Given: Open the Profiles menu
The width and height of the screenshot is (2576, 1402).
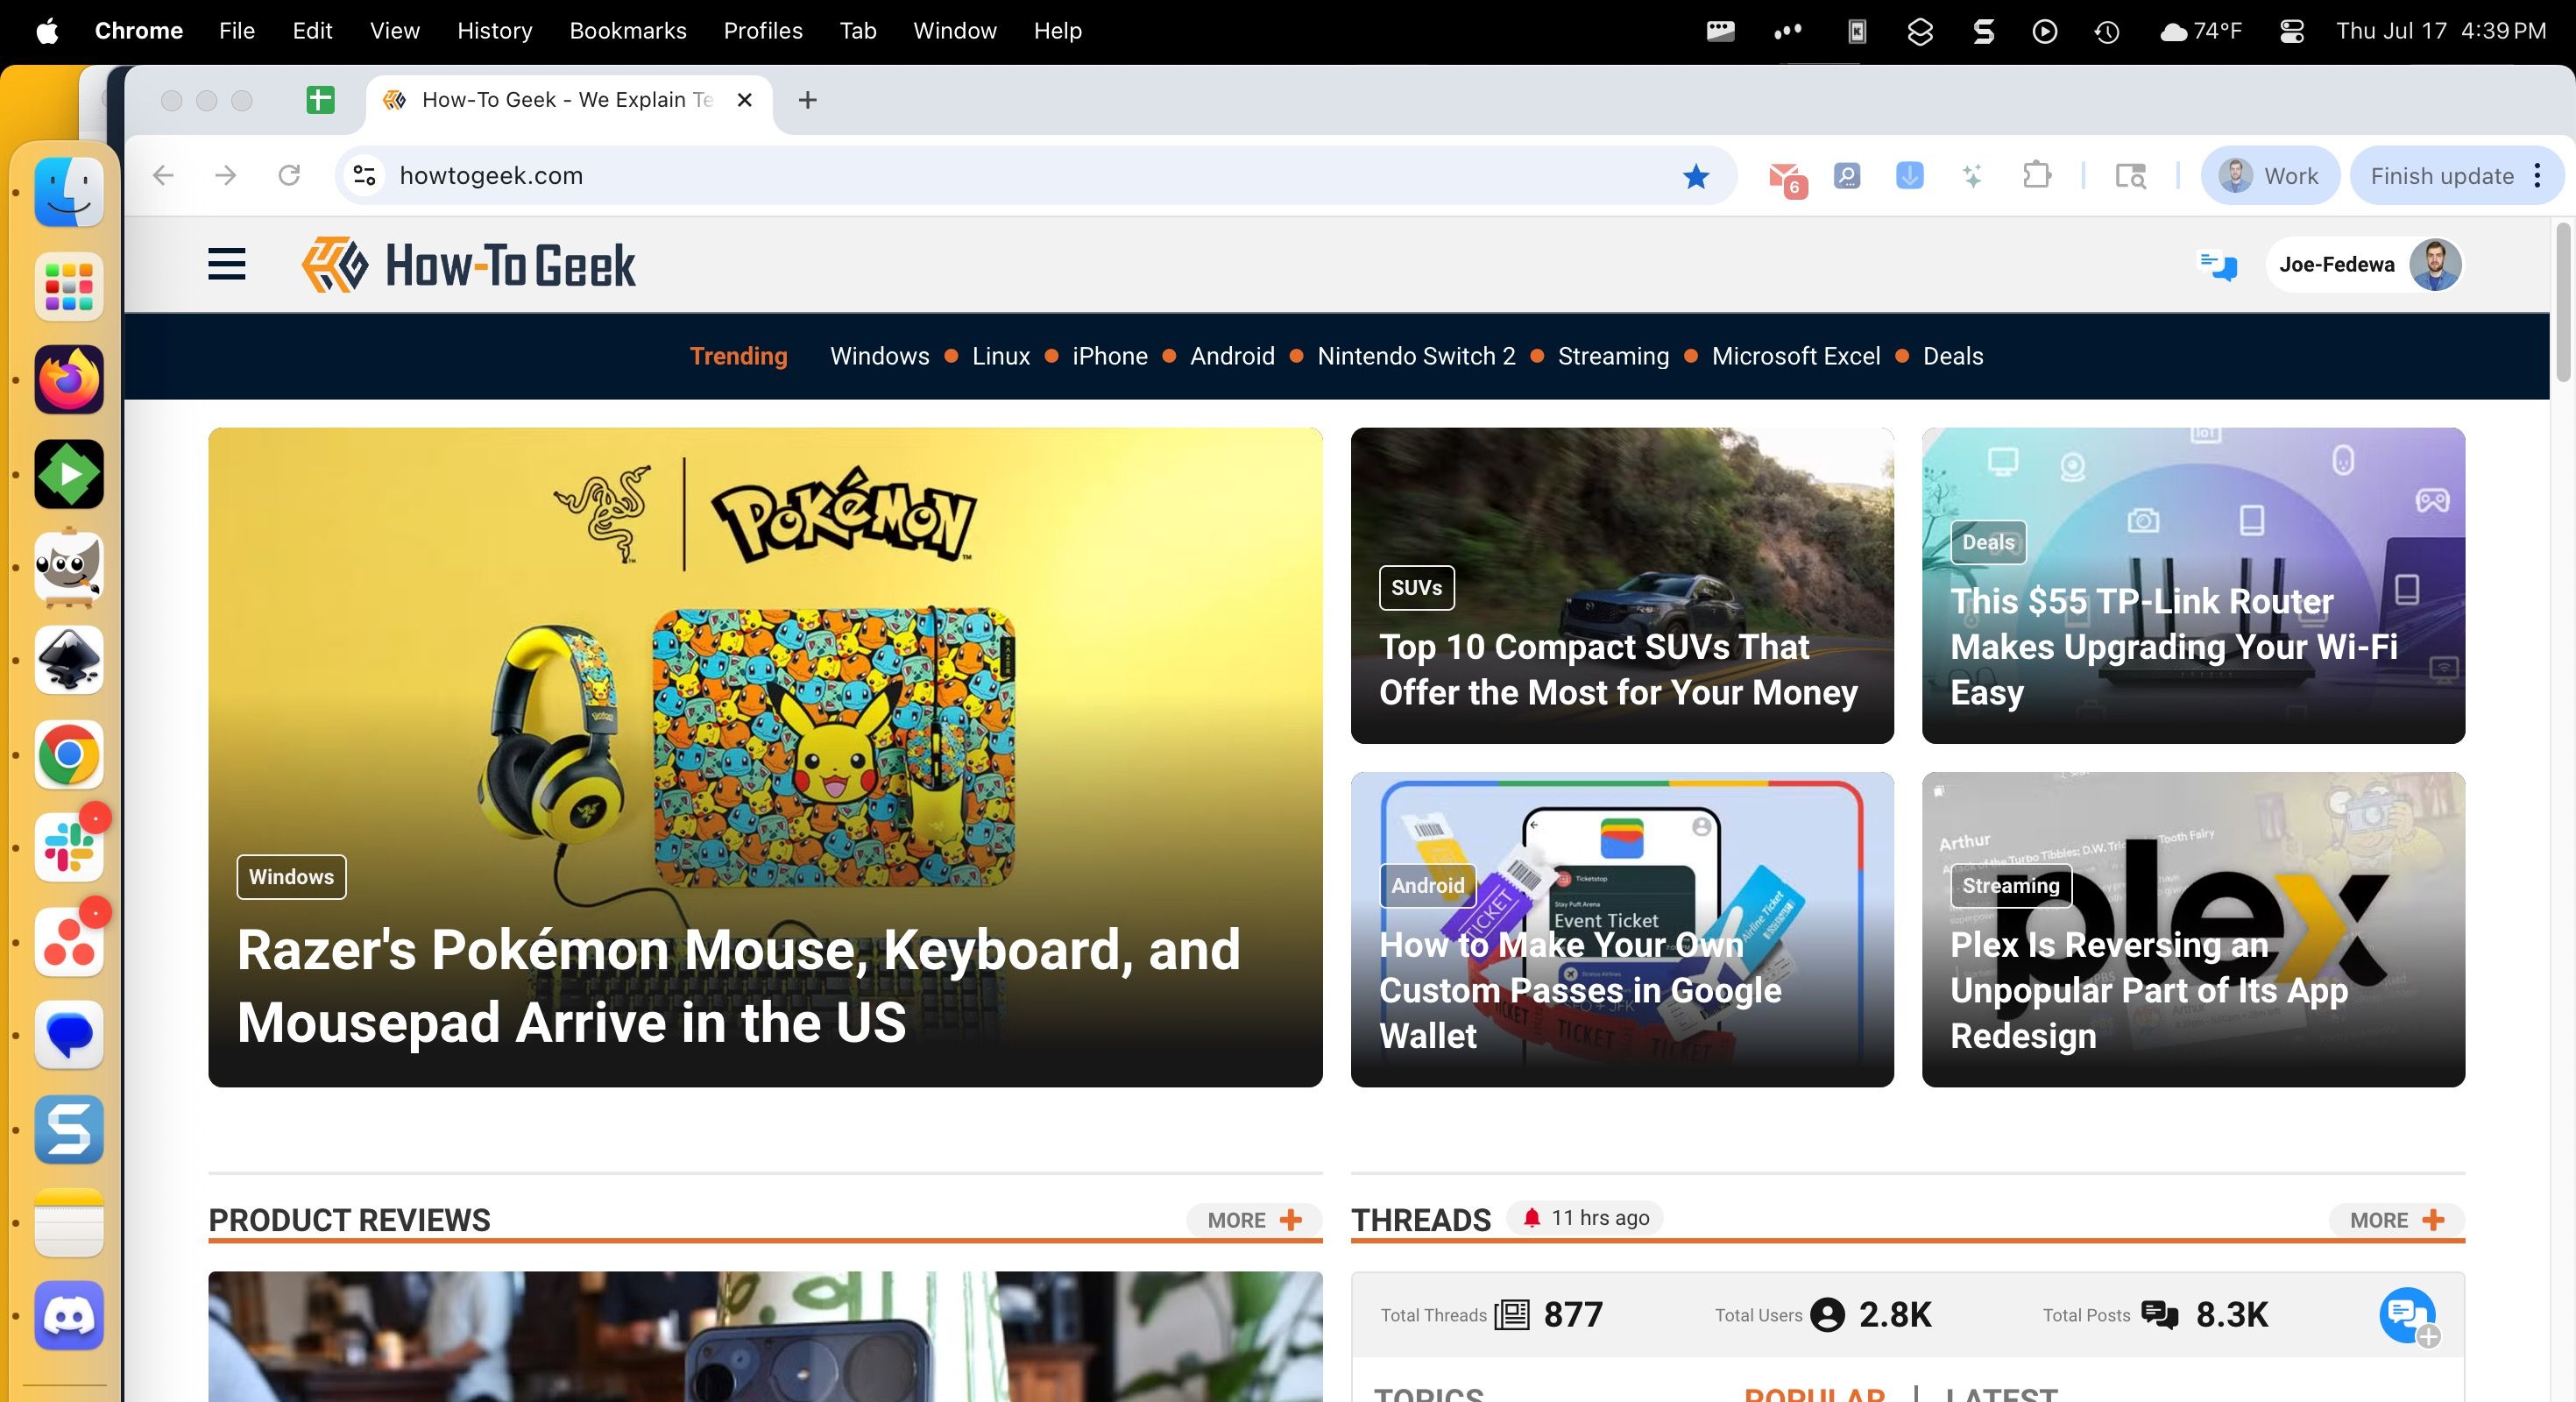Looking at the screenshot, I should pyautogui.click(x=763, y=31).
